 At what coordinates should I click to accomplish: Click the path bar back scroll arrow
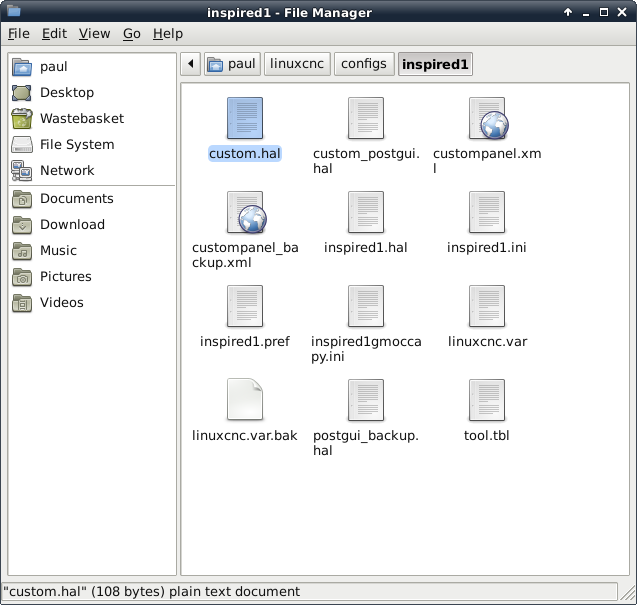click(191, 64)
